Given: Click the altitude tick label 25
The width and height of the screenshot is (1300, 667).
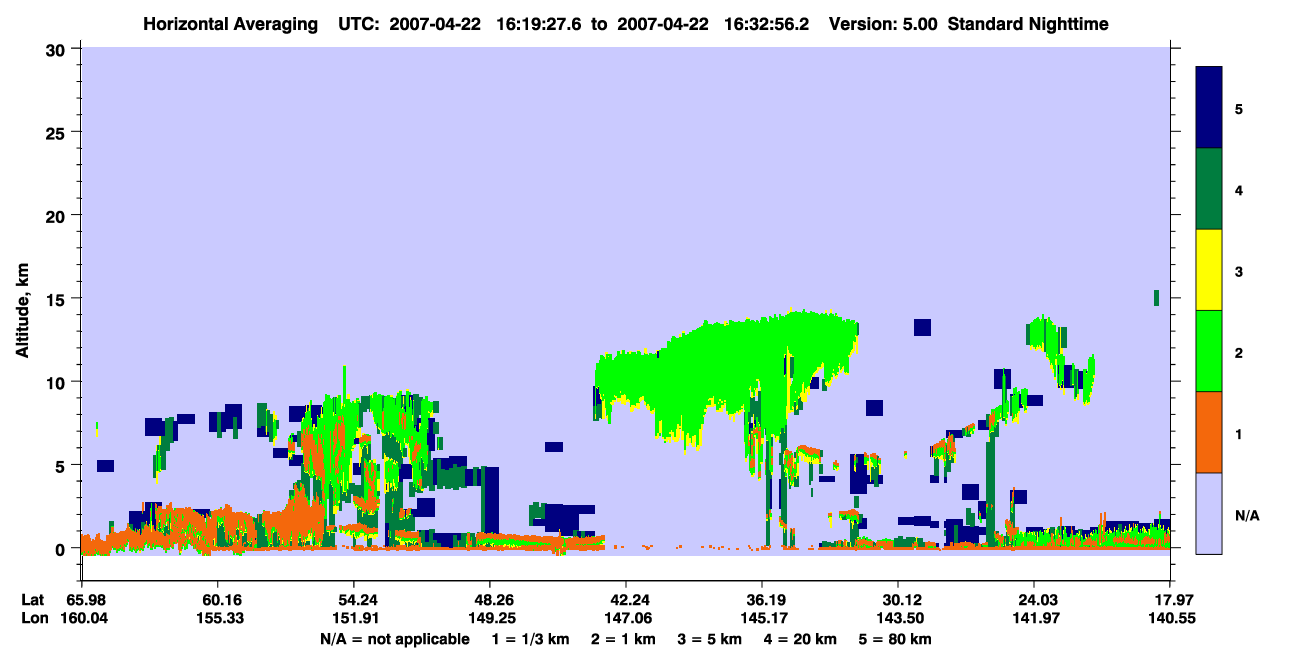Looking at the screenshot, I should tap(57, 132).
